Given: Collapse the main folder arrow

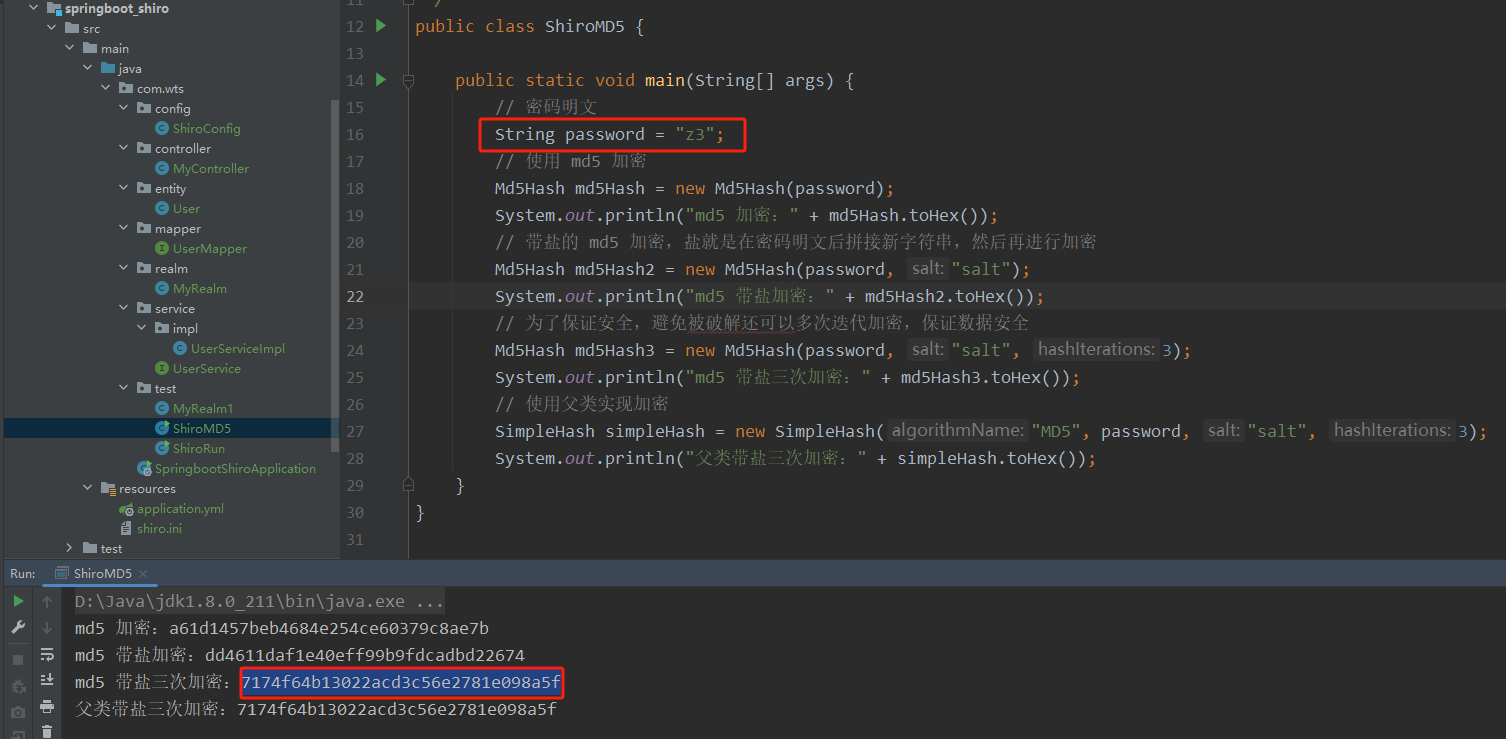Looking at the screenshot, I should click(69, 48).
